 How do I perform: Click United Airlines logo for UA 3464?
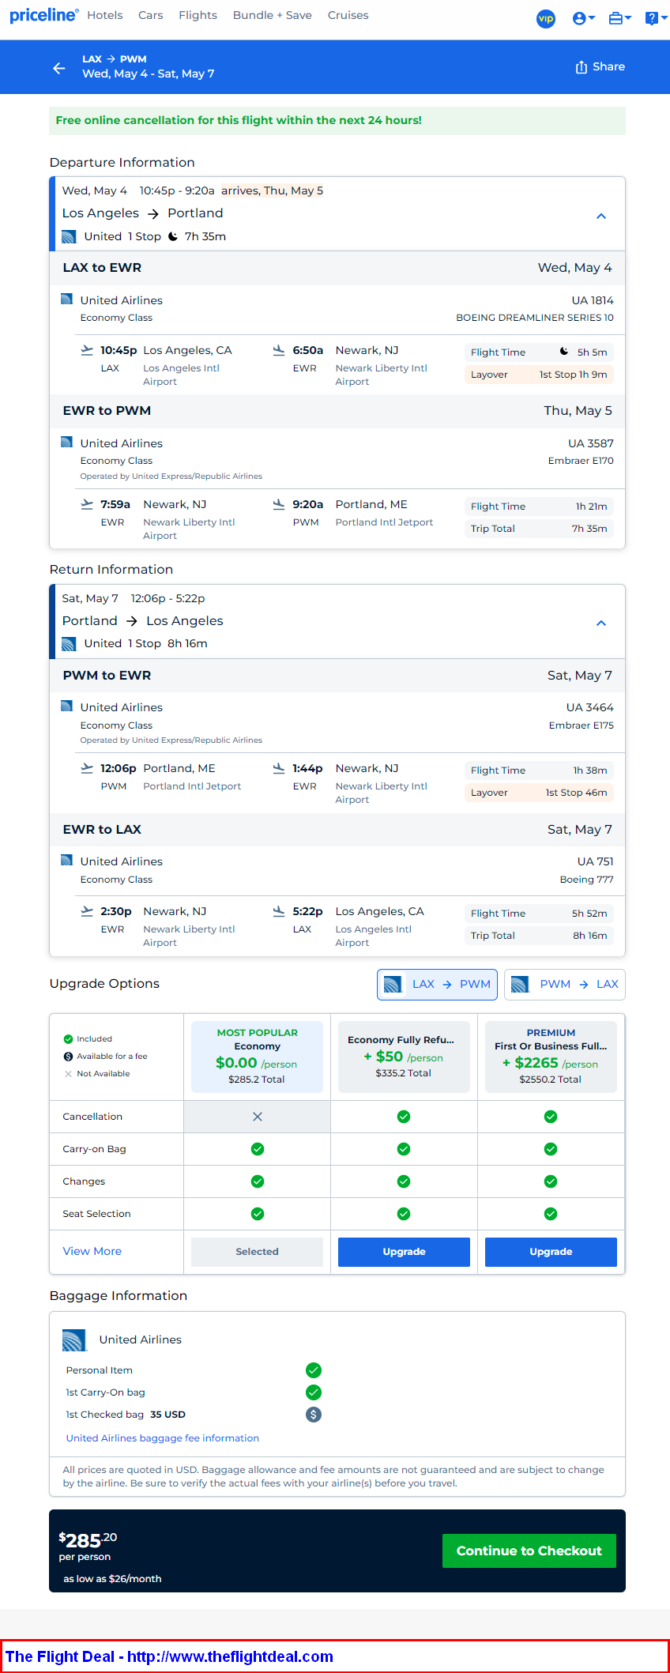click(67, 706)
